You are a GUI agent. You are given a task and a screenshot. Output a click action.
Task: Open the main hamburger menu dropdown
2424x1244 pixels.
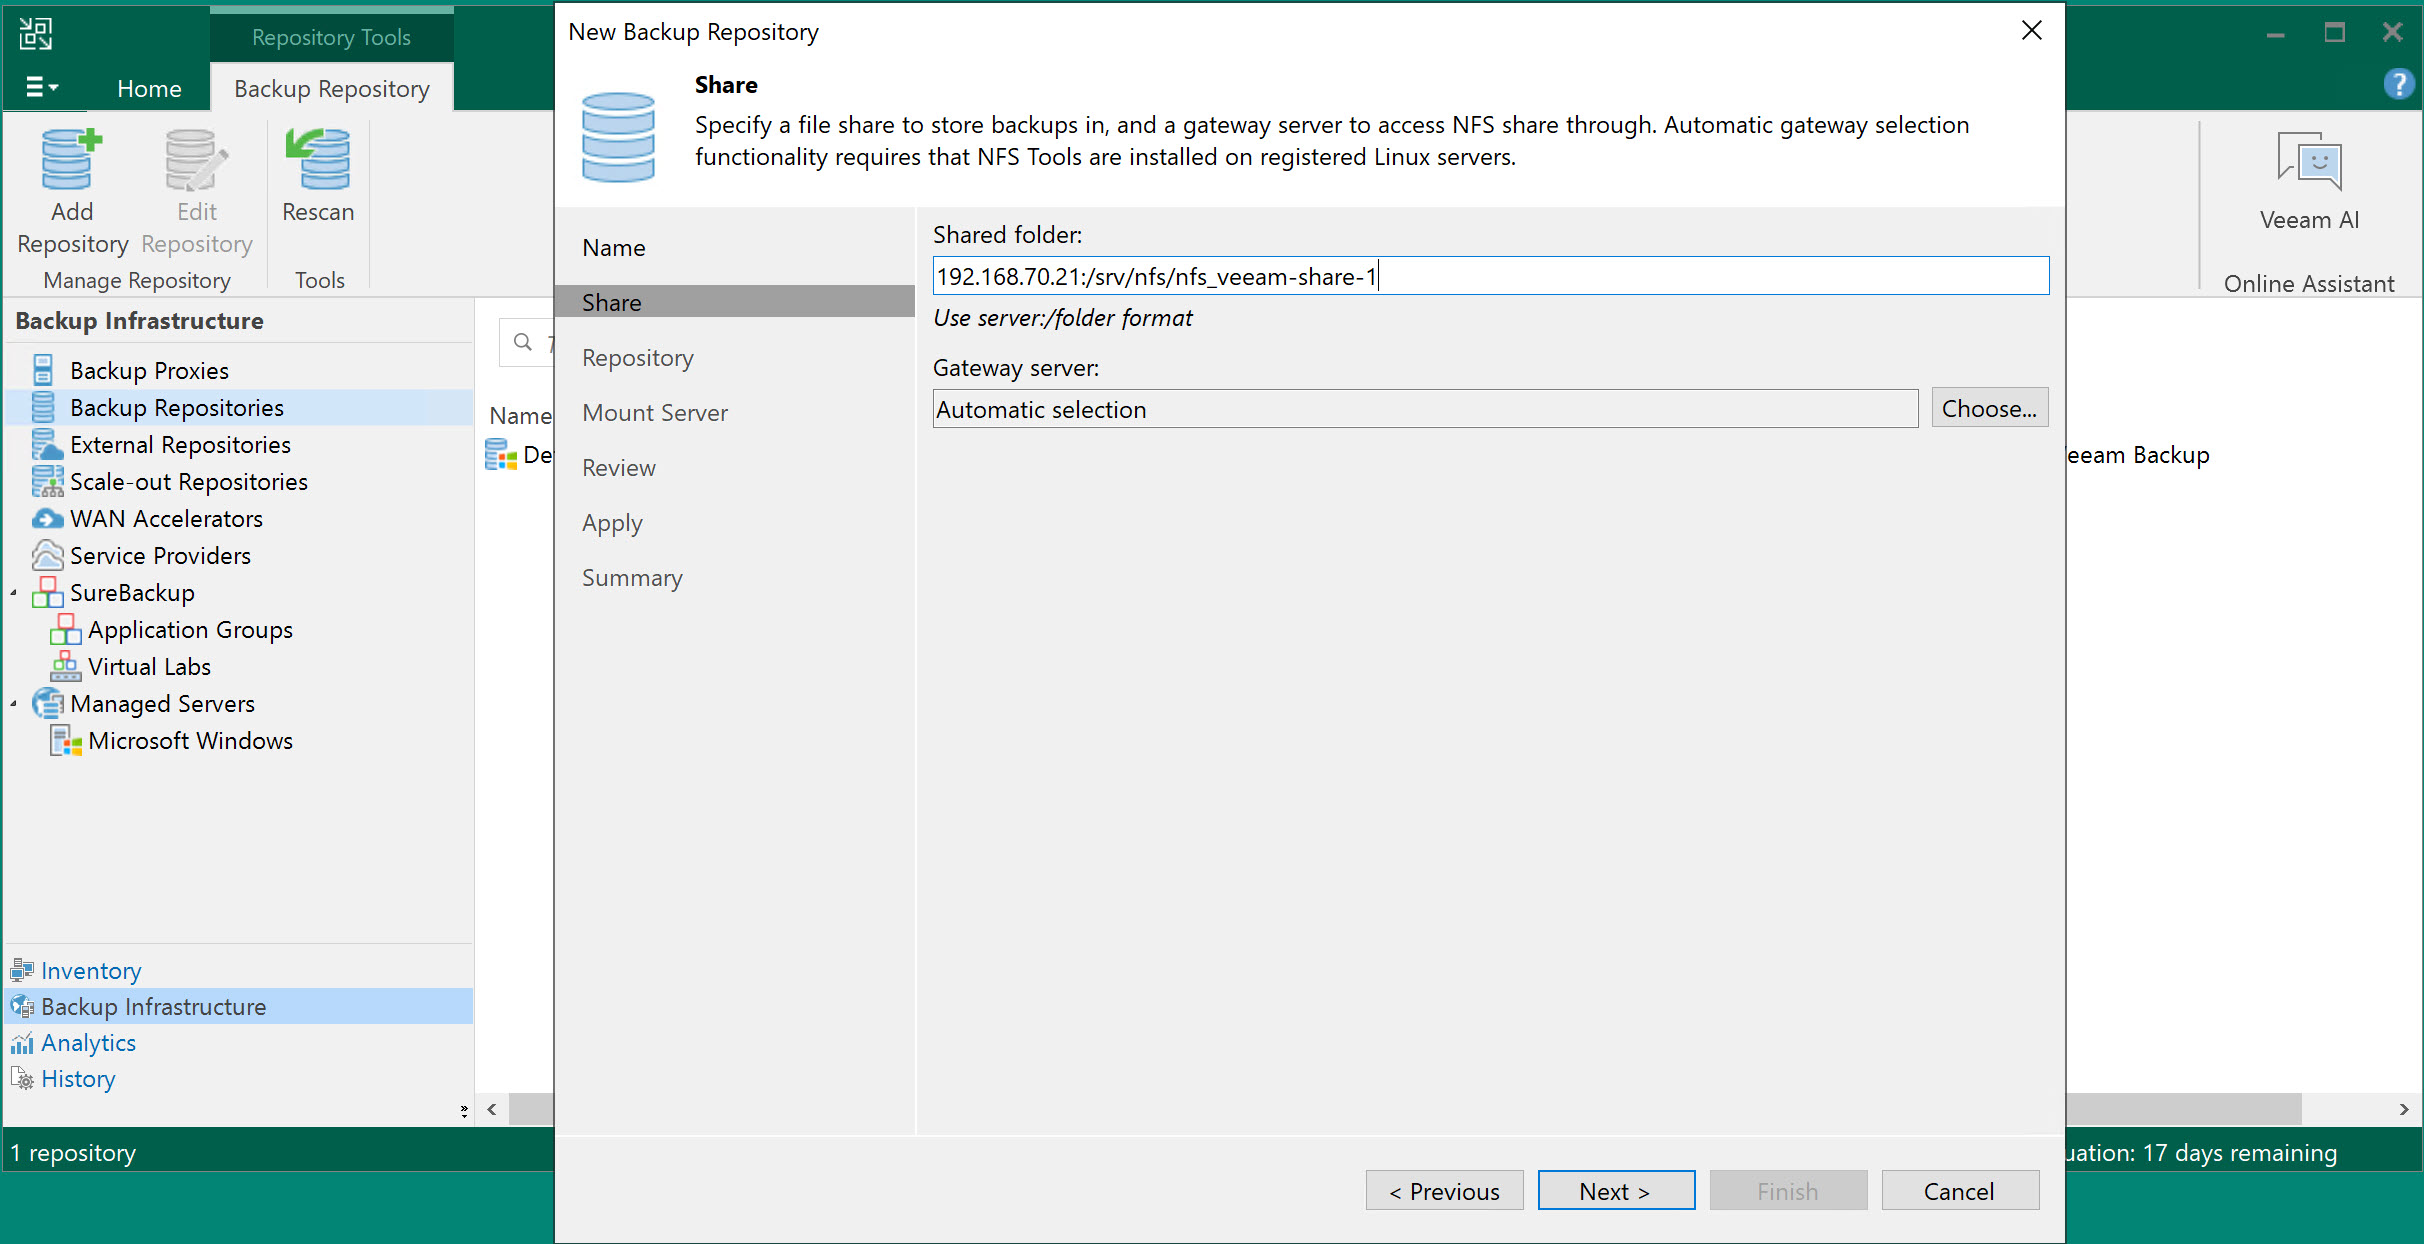(41, 87)
